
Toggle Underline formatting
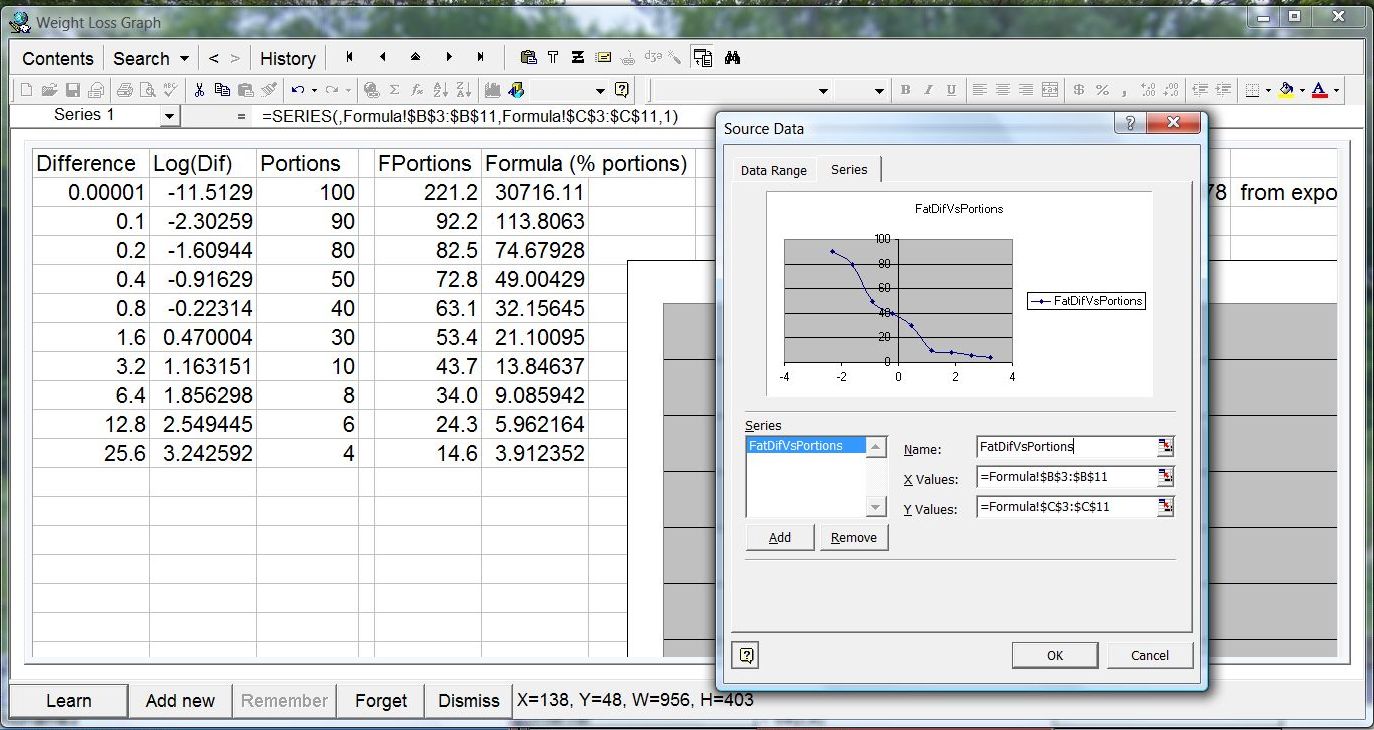(951, 90)
